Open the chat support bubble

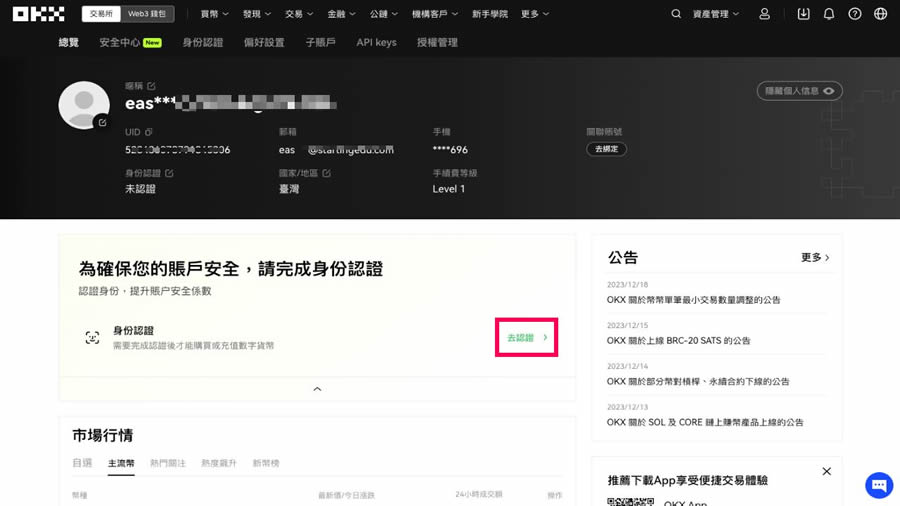tap(878, 485)
